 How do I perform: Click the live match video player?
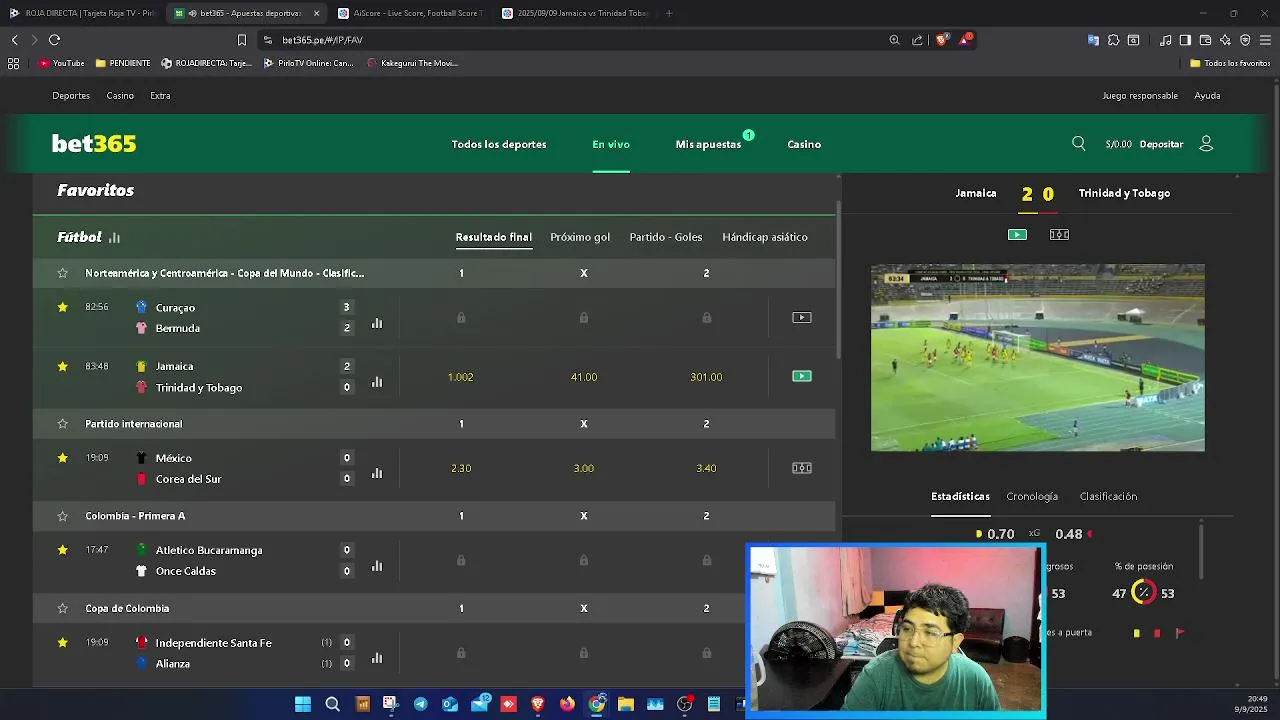pos(1037,358)
